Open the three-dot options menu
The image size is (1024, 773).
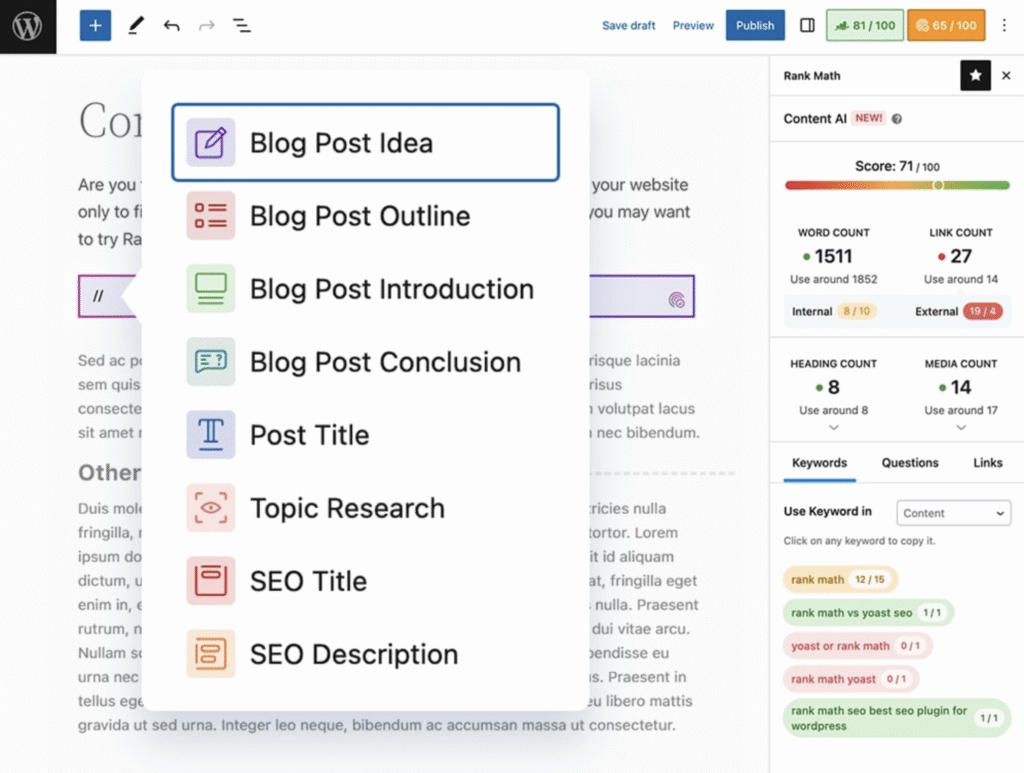tap(1004, 25)
